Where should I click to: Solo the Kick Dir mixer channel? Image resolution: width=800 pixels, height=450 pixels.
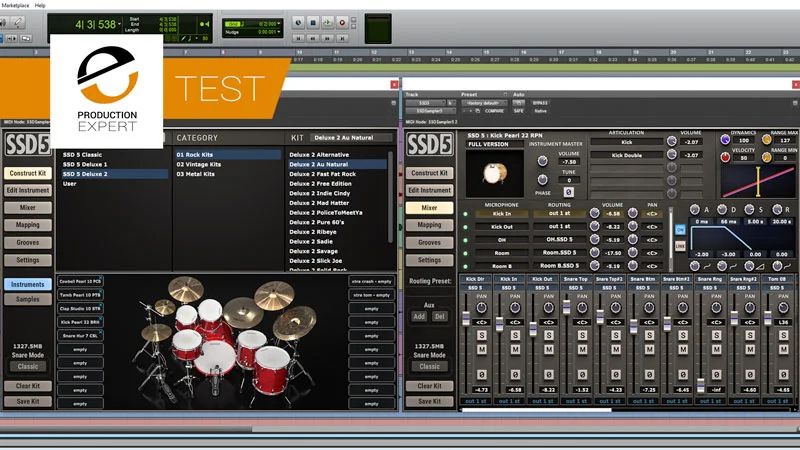[x=482, y=336]
